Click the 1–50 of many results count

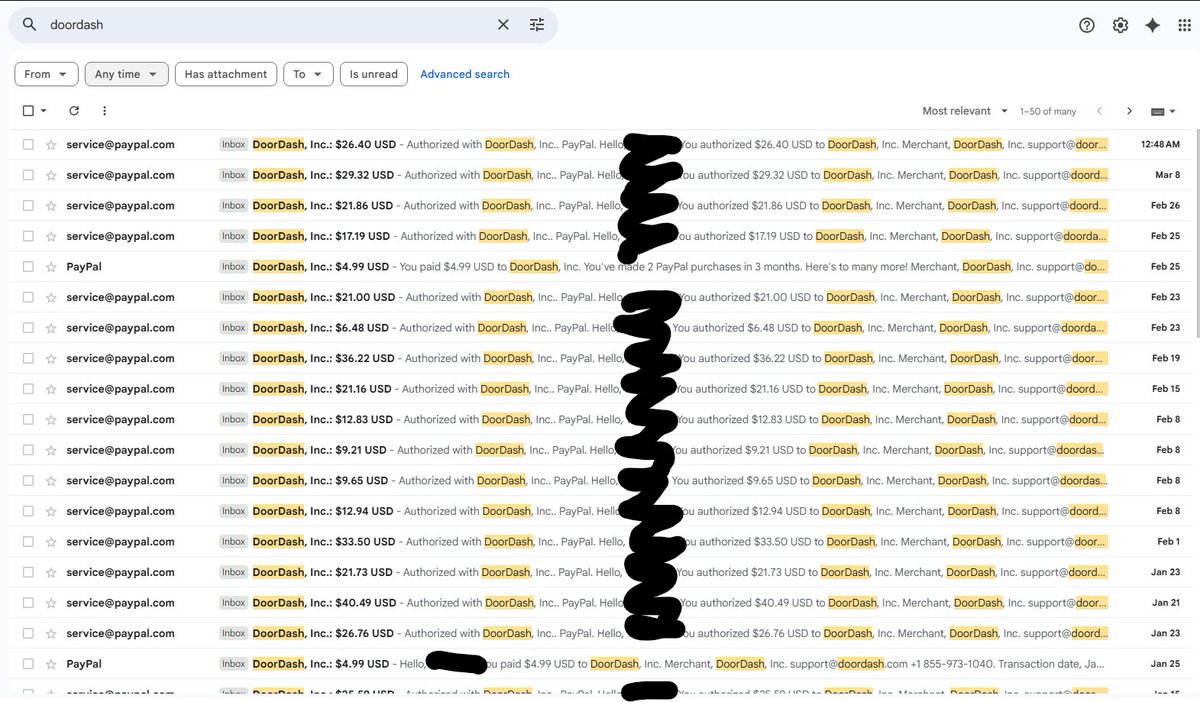point(1048,111)
